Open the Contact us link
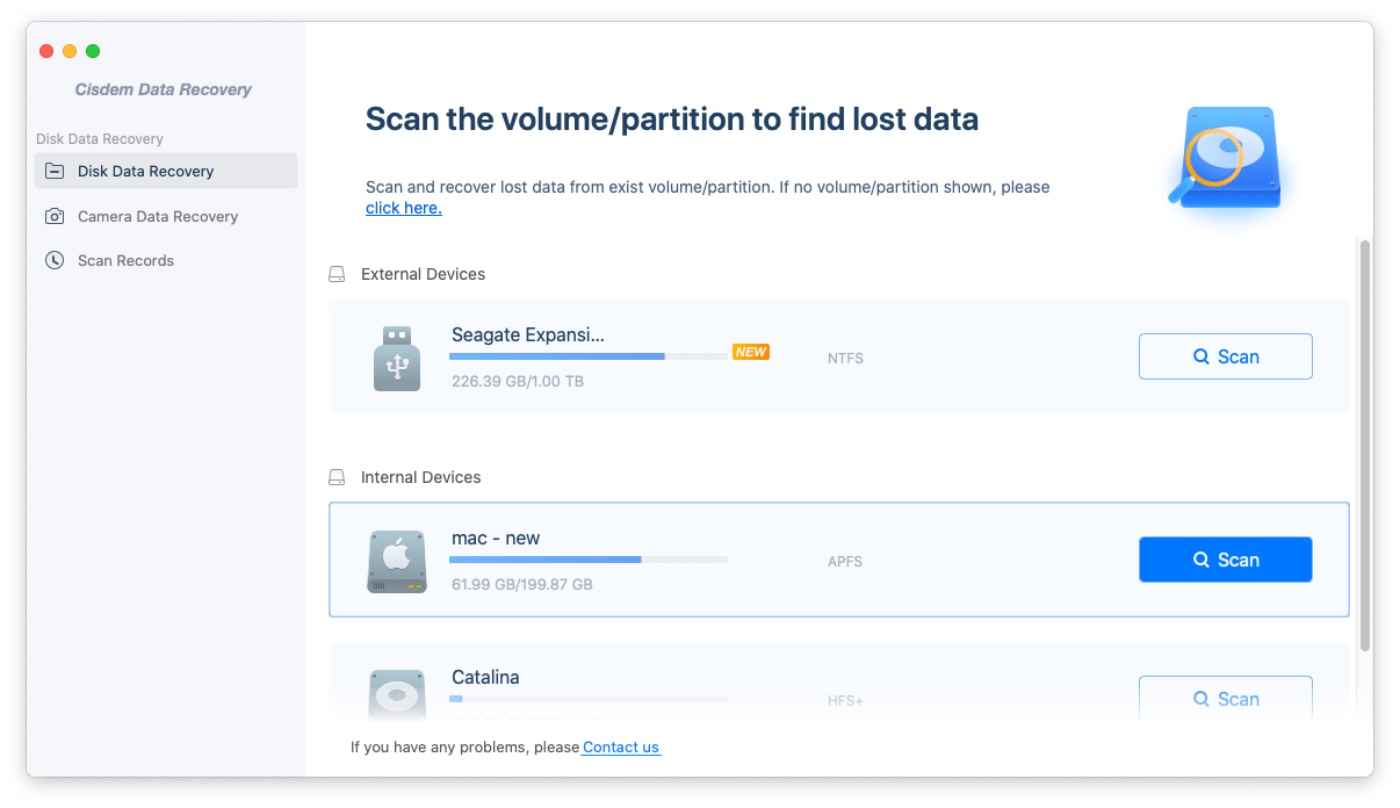 620,747
